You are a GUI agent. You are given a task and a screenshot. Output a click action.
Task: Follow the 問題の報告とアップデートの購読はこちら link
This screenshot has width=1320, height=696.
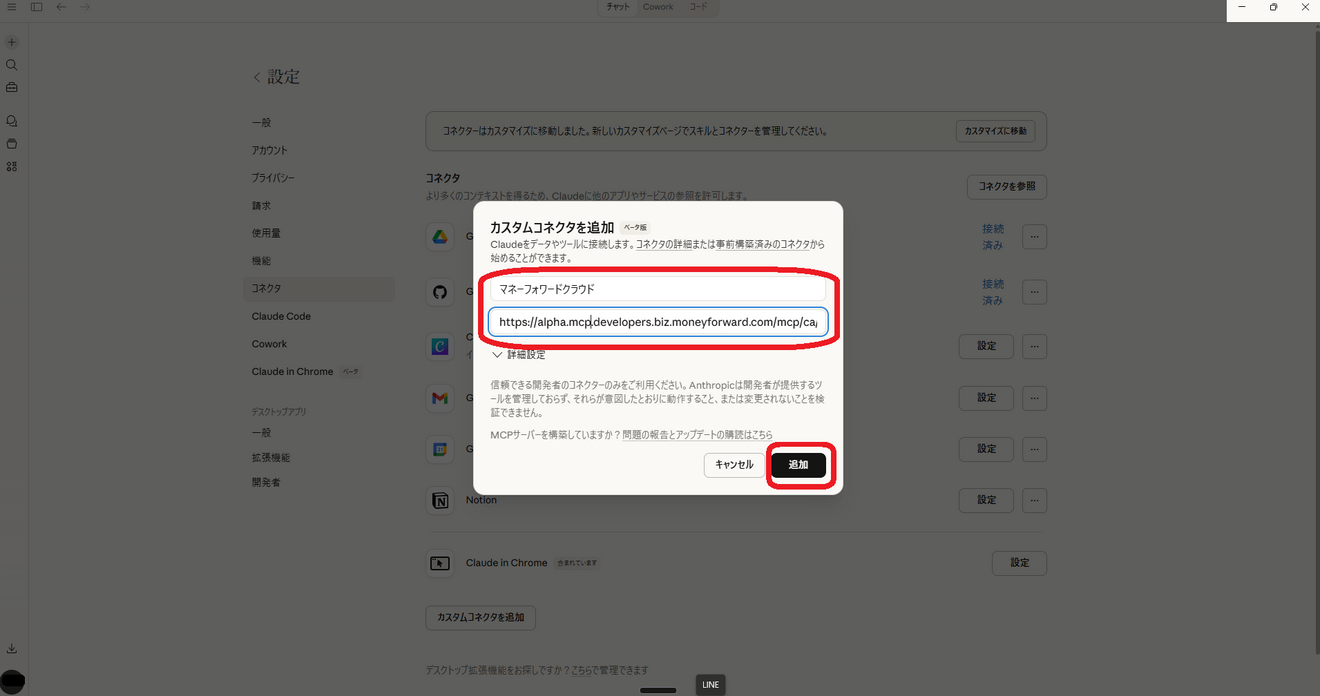pos(697,435)
